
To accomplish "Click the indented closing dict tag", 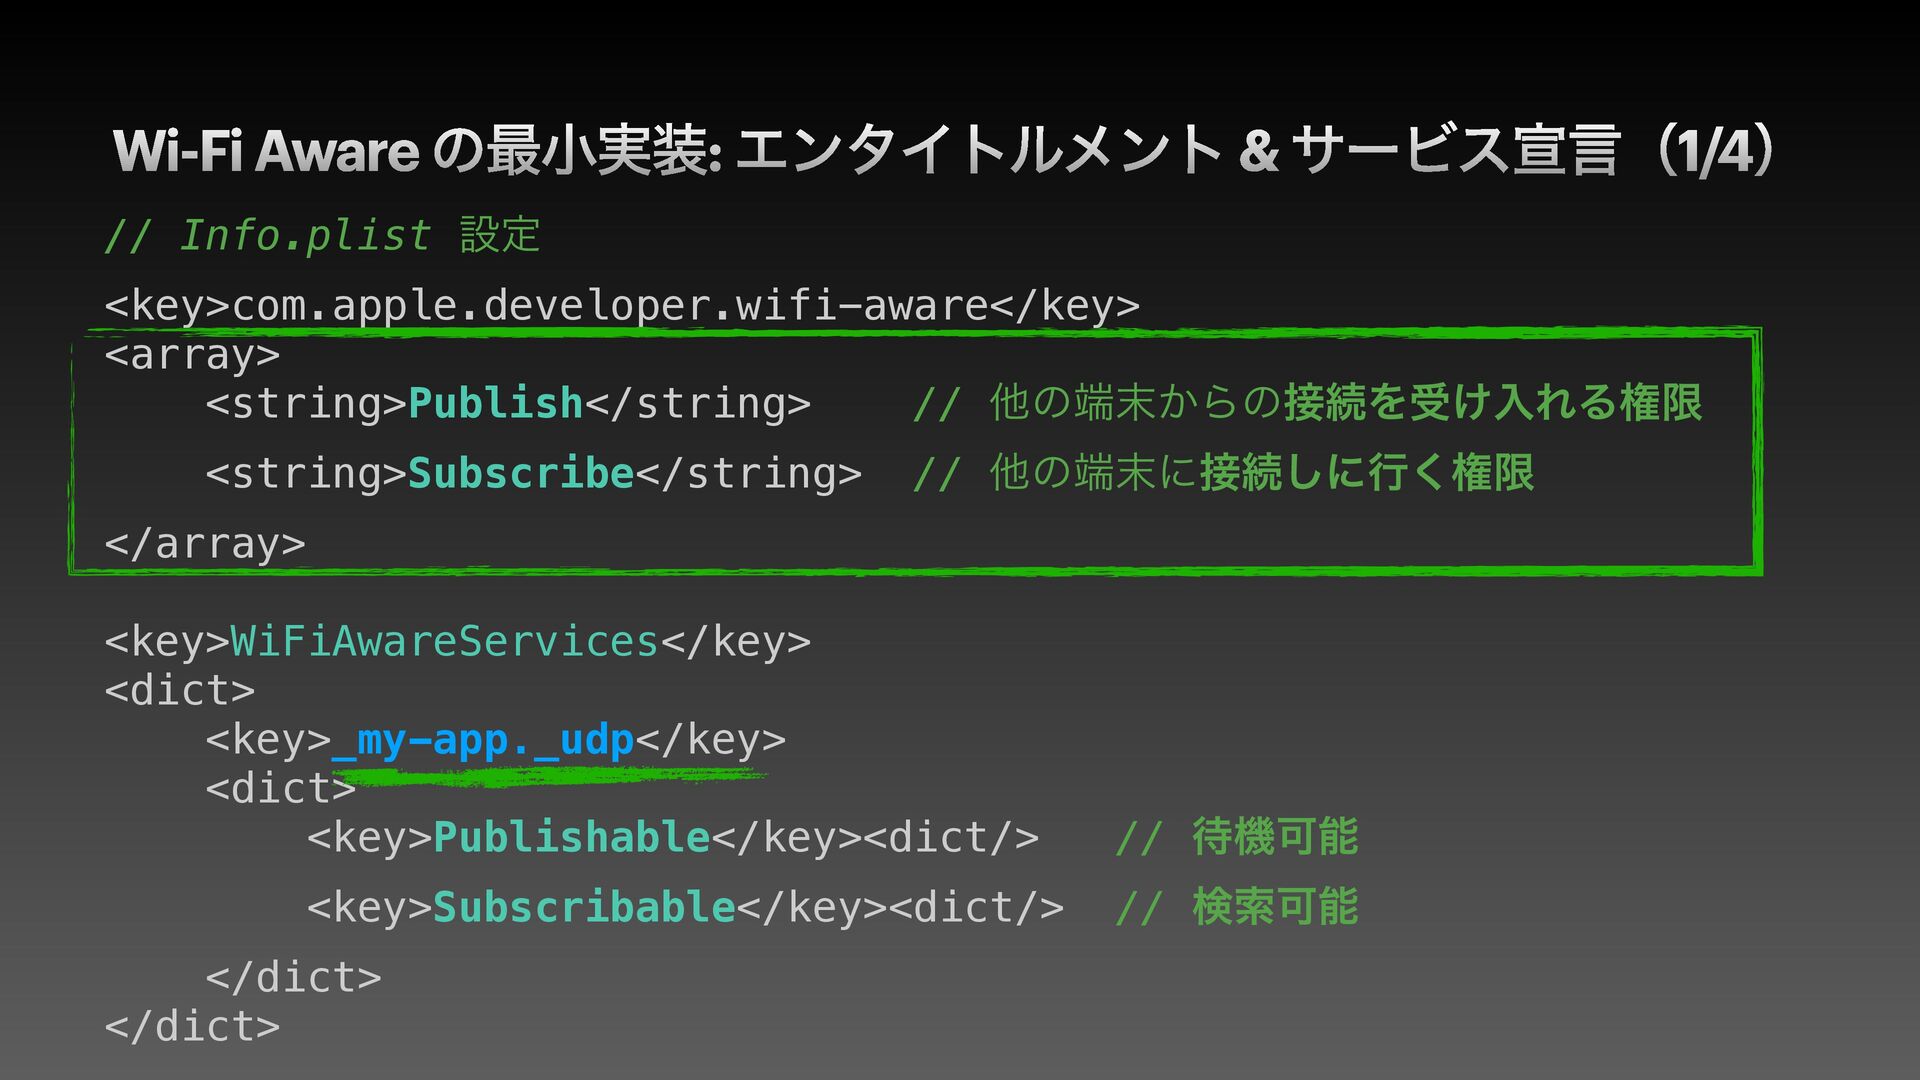I will (294, 977).
